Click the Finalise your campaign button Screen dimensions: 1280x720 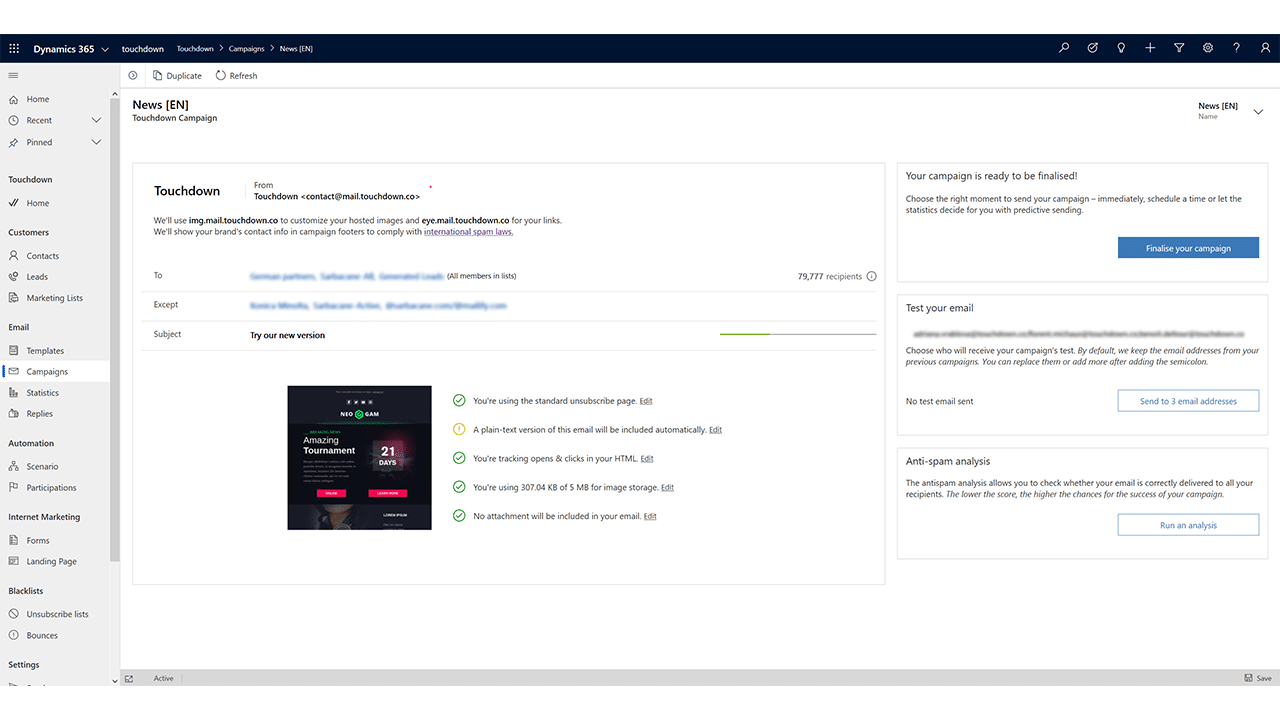[x=1188, y=248]
